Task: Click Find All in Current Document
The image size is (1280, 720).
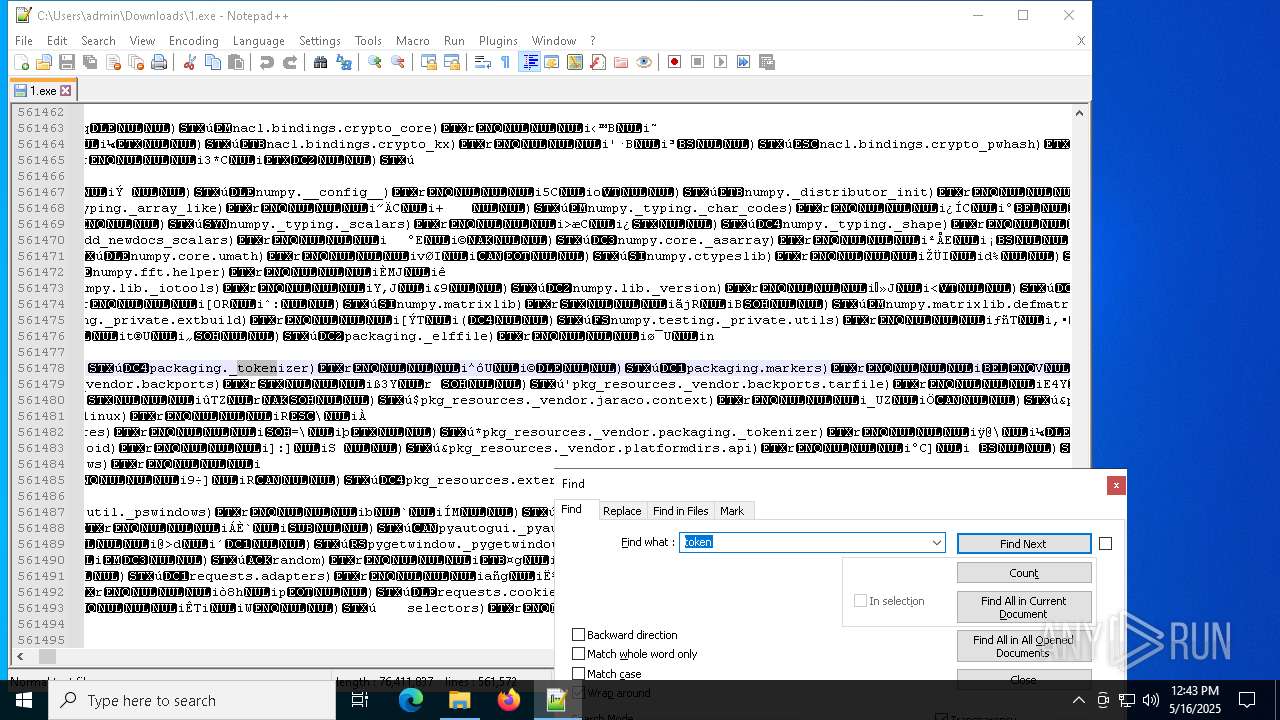Action: coord(1023,607)
